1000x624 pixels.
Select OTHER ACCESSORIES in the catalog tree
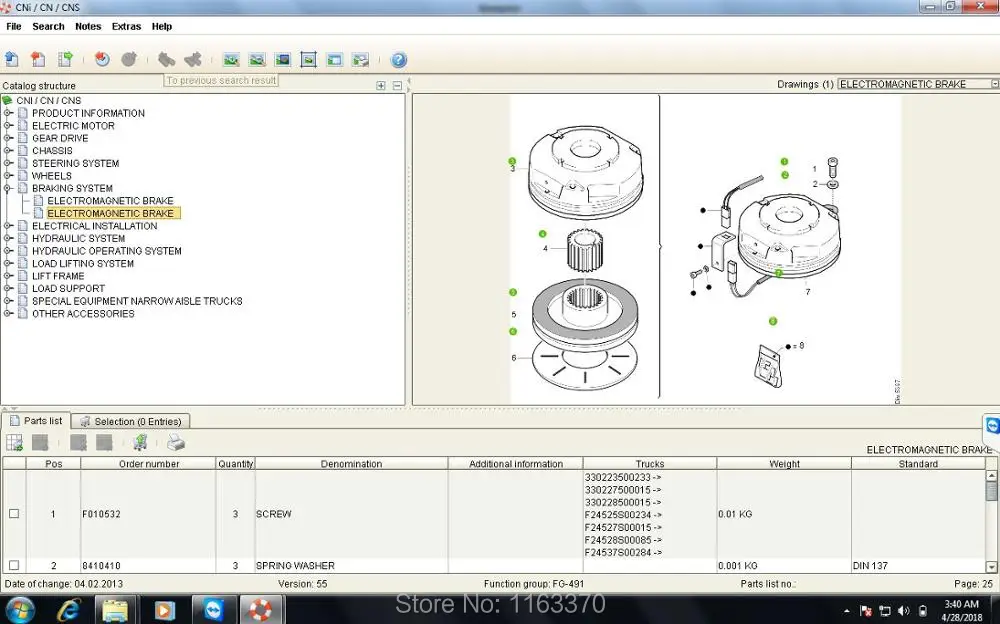tap(83, 313)
